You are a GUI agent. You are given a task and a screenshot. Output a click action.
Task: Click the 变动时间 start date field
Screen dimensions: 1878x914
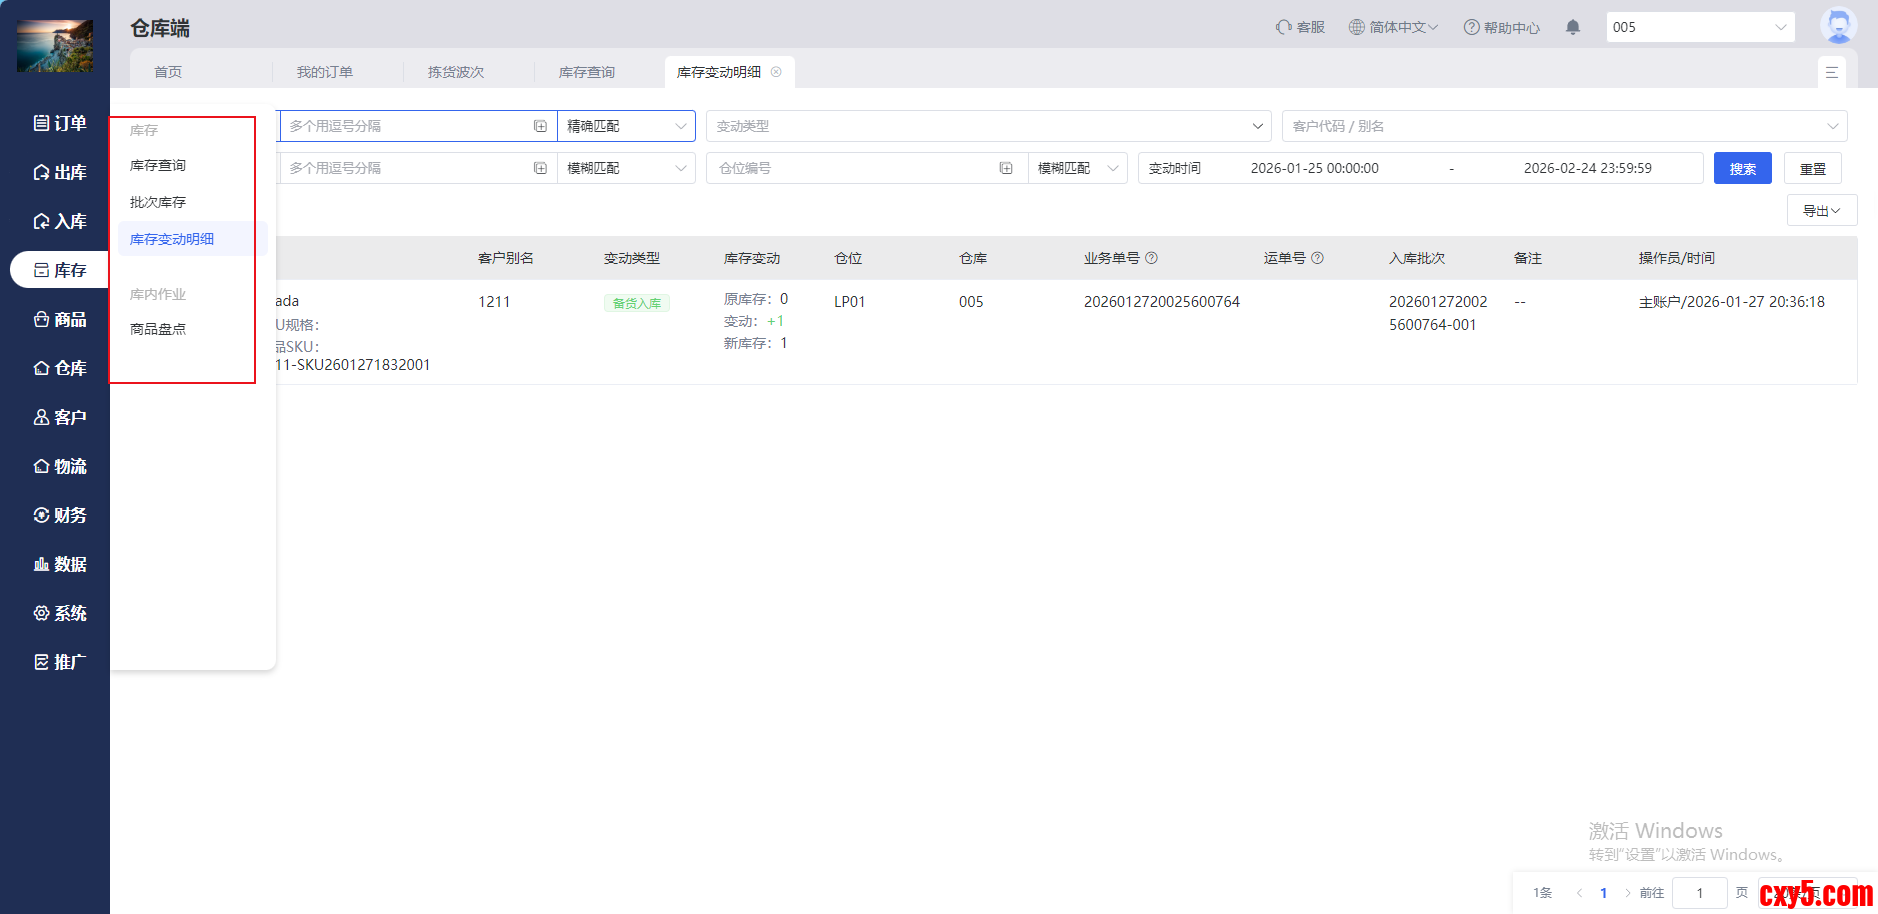click(x=1314, y=168)
